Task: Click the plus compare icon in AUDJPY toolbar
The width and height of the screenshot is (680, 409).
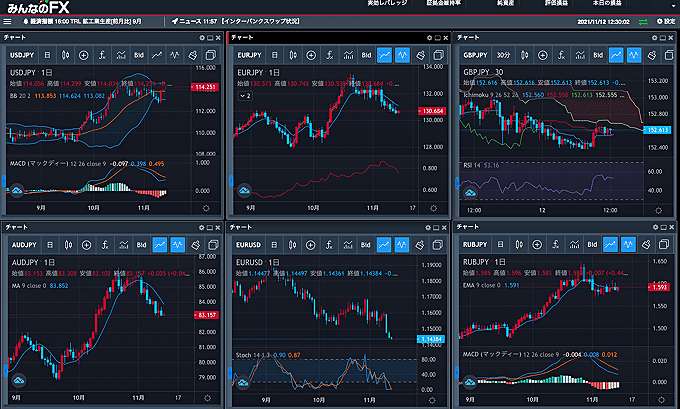Action: [86, 245]
